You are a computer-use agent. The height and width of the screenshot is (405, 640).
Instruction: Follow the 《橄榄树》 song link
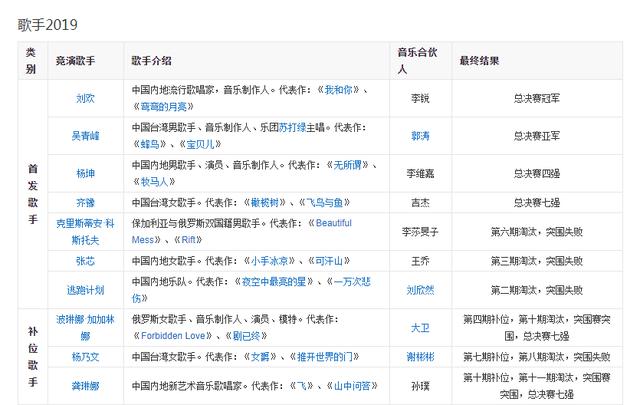point(264,202)
